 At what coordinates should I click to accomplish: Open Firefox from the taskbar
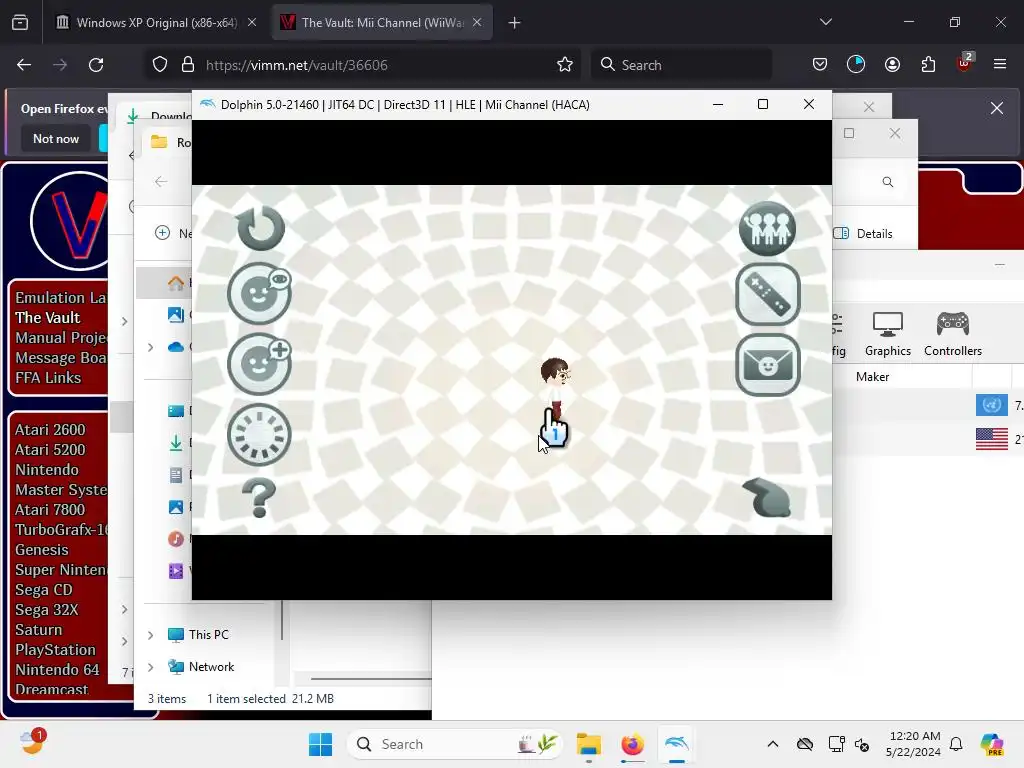coord(632,744)
